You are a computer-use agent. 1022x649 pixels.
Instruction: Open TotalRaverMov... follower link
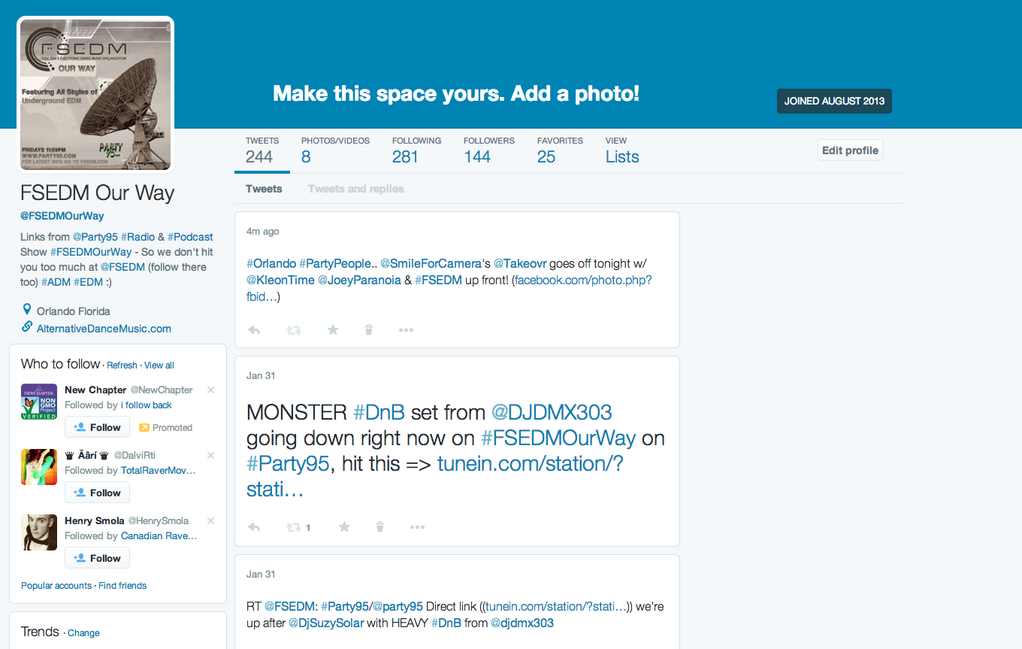point(158,470)
